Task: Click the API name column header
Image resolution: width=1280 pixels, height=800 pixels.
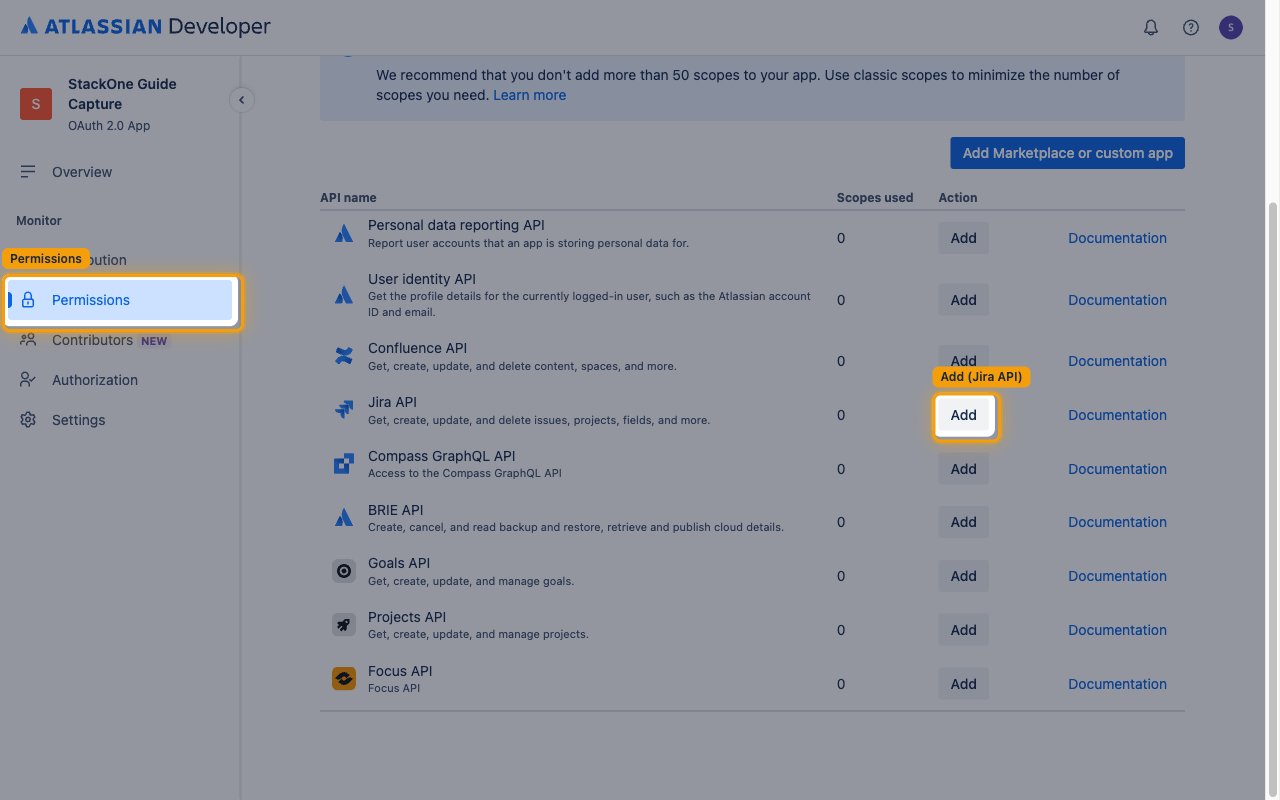Action: (348, 198)
